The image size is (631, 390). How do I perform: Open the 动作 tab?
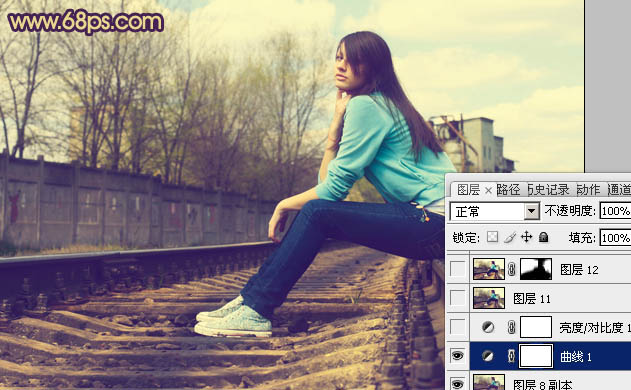coord(588,190)
